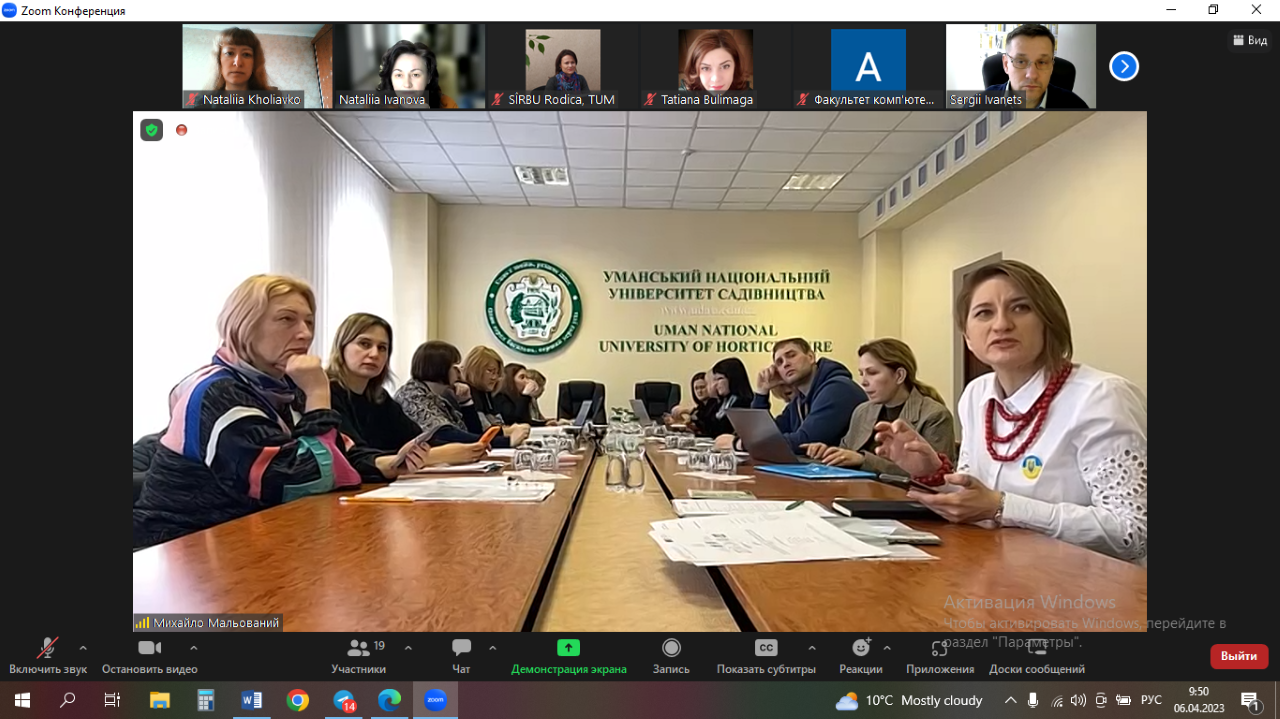The height and width of the screenshot is (719, 1280).
Task: Open Google Chrome from the taskbar
Action: (298, 700)
